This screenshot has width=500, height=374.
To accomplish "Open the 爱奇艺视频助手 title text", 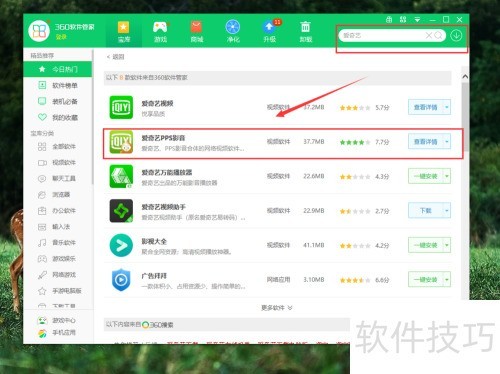I will pyautogui.click(x=163, y=207).
